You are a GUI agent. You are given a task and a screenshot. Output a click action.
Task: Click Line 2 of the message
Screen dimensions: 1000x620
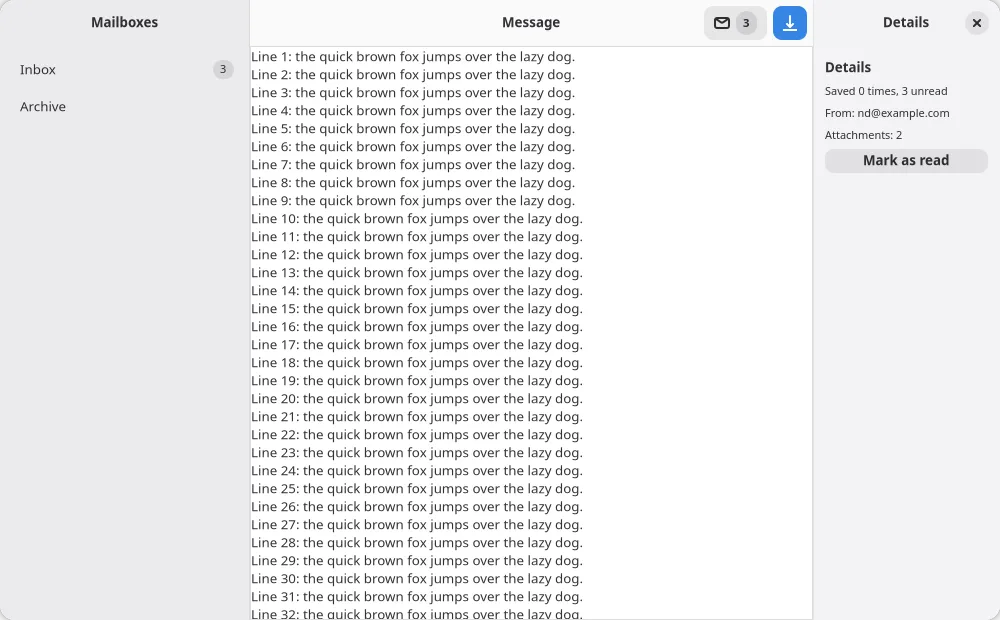(413, 75)
